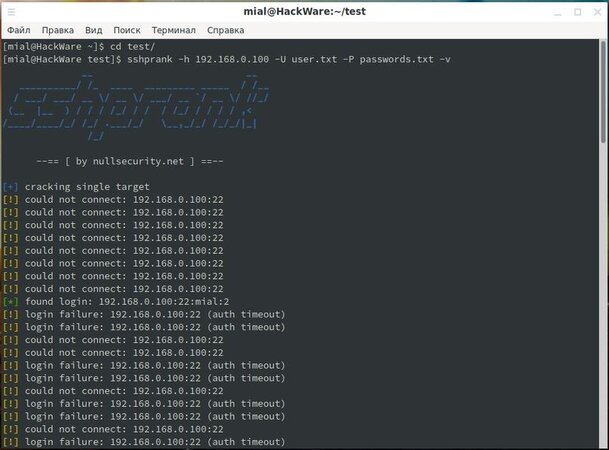The width and height of the screenshot is (609, 450).
Task: Open the Правка menu
Action: tap(57, 30)
